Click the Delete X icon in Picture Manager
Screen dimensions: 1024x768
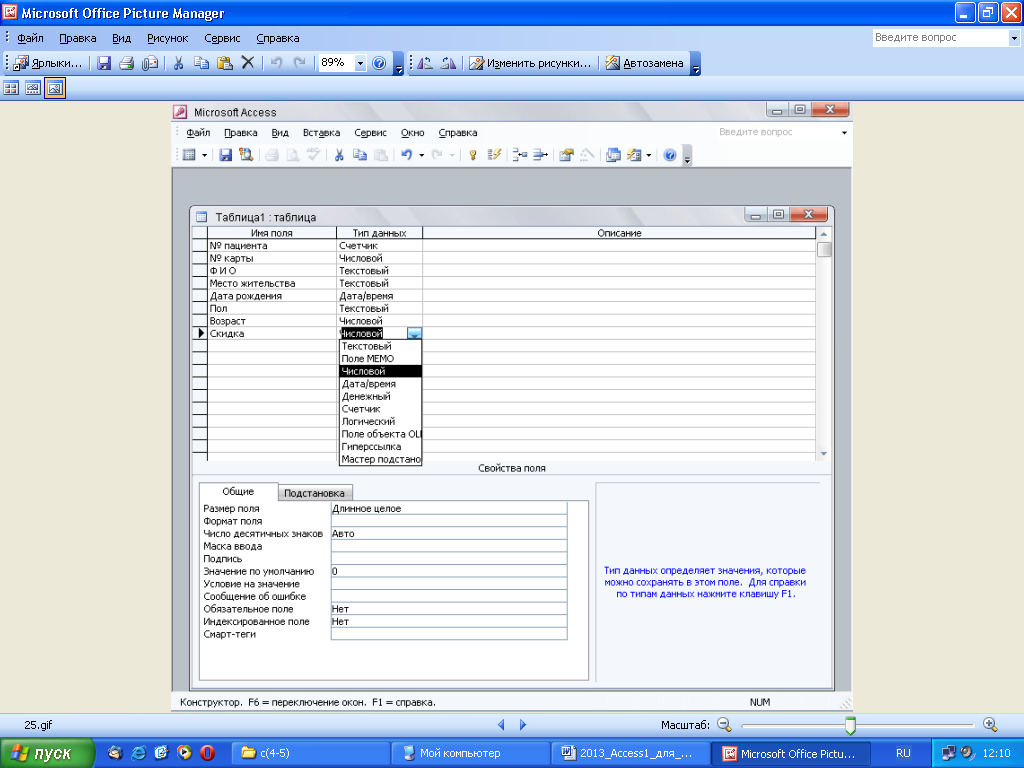pos(248,63)
